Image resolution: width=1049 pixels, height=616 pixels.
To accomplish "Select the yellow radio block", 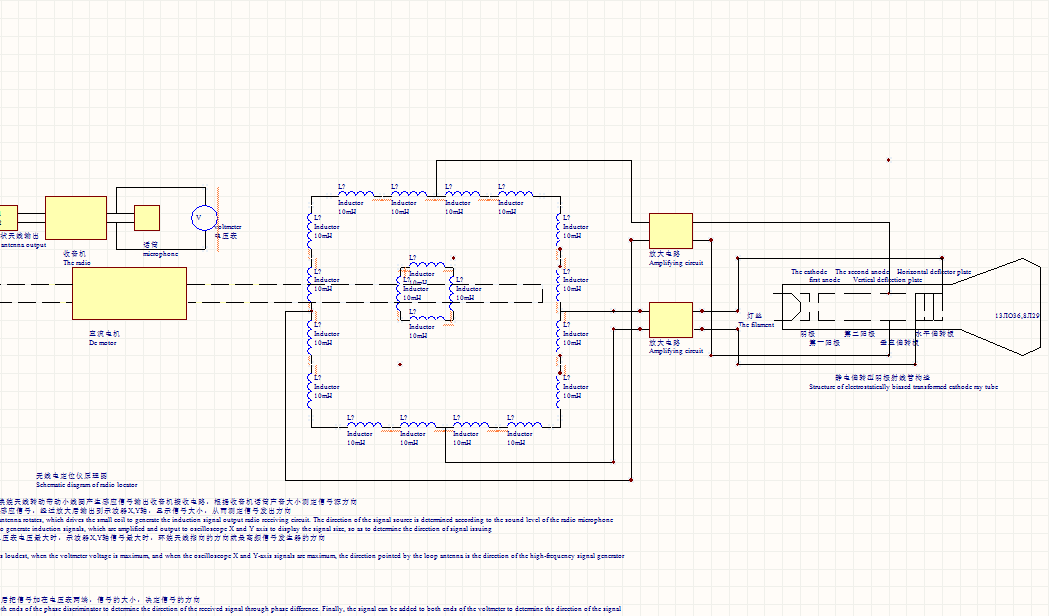I will [76, 217].
